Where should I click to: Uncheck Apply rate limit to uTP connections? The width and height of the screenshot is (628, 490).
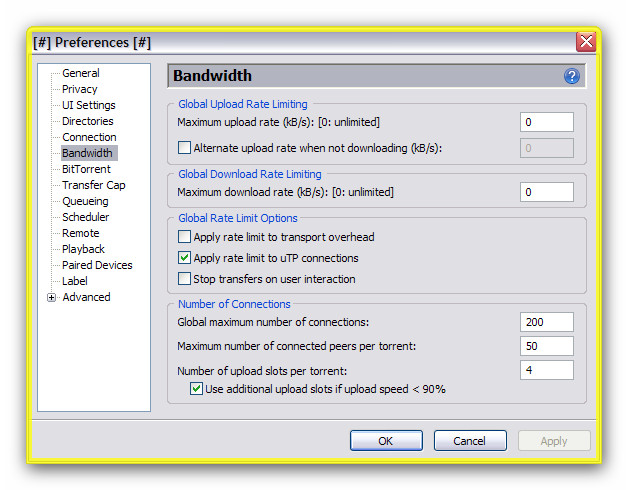pyautogui.click(x=184, y=258)
